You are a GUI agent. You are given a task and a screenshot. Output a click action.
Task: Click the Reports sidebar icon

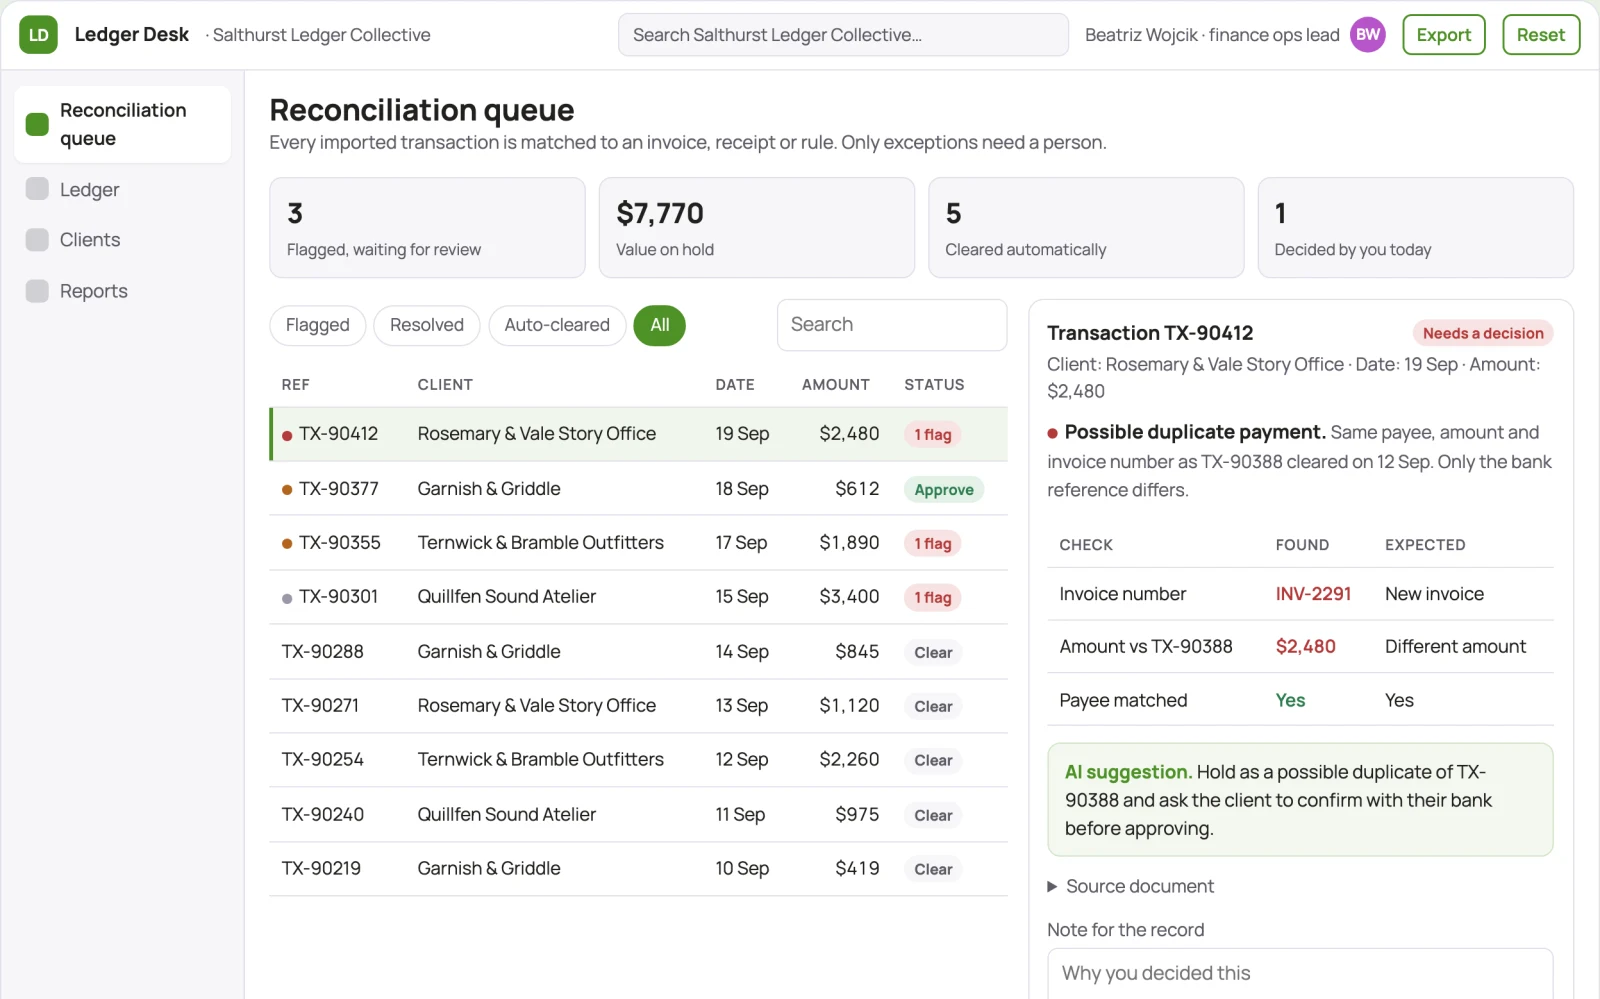37,291
